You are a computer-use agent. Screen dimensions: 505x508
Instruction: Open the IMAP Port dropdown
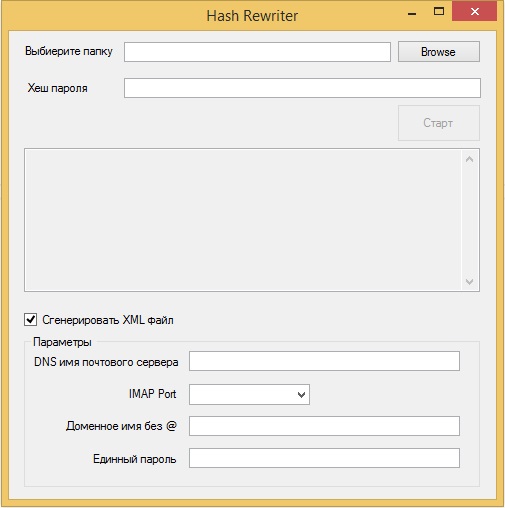point(249,395)
